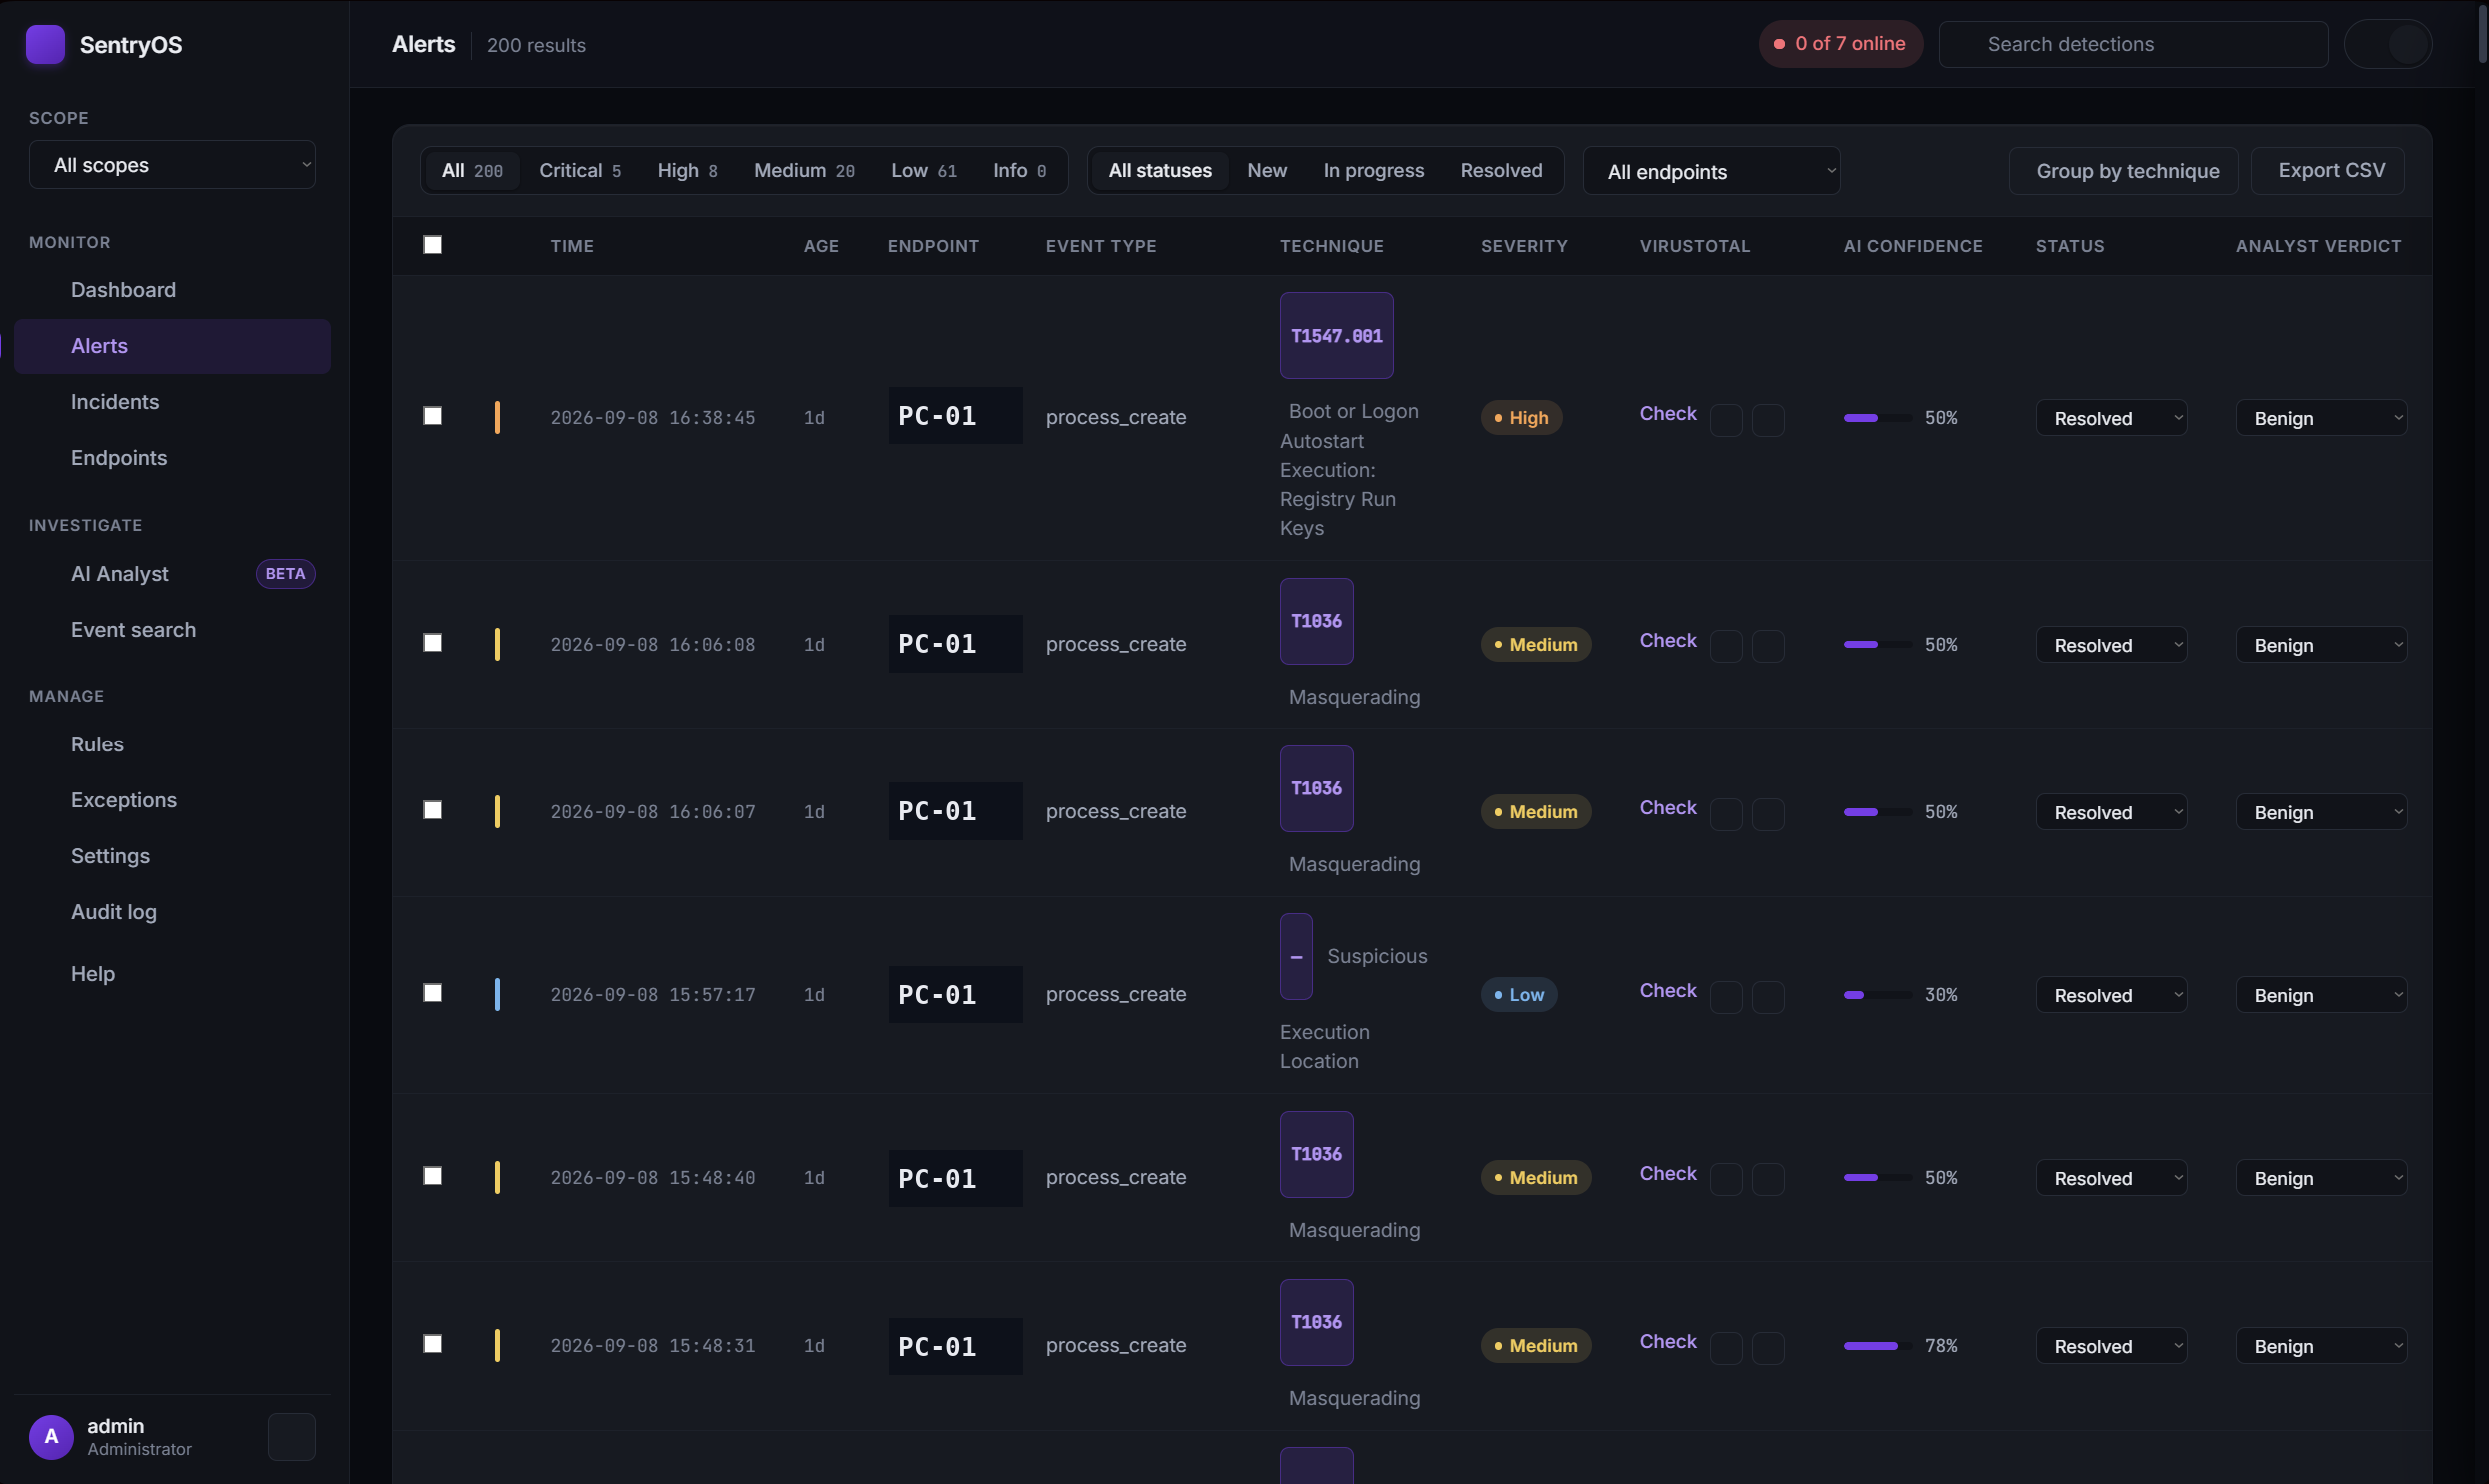The image size is (2489, 1484).
Task: Click the T1036 badge in the 15:48:31 row
Action: (x=1317, y=1322)
